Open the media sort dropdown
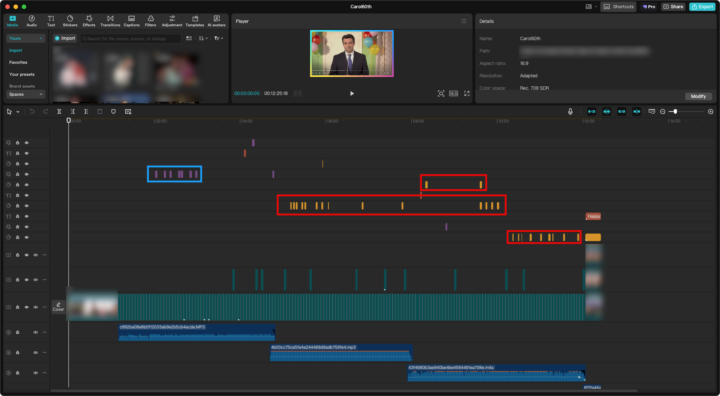This screenshot has height=396, width=720. point(203,39)
